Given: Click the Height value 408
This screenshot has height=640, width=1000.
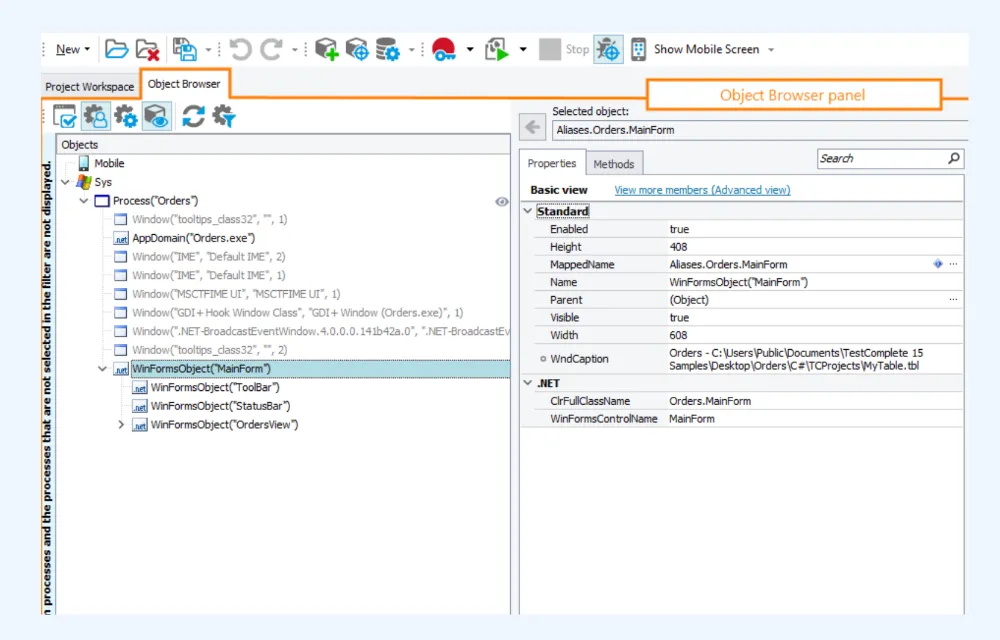Looking at the screenshot, I should pos(678,247).
